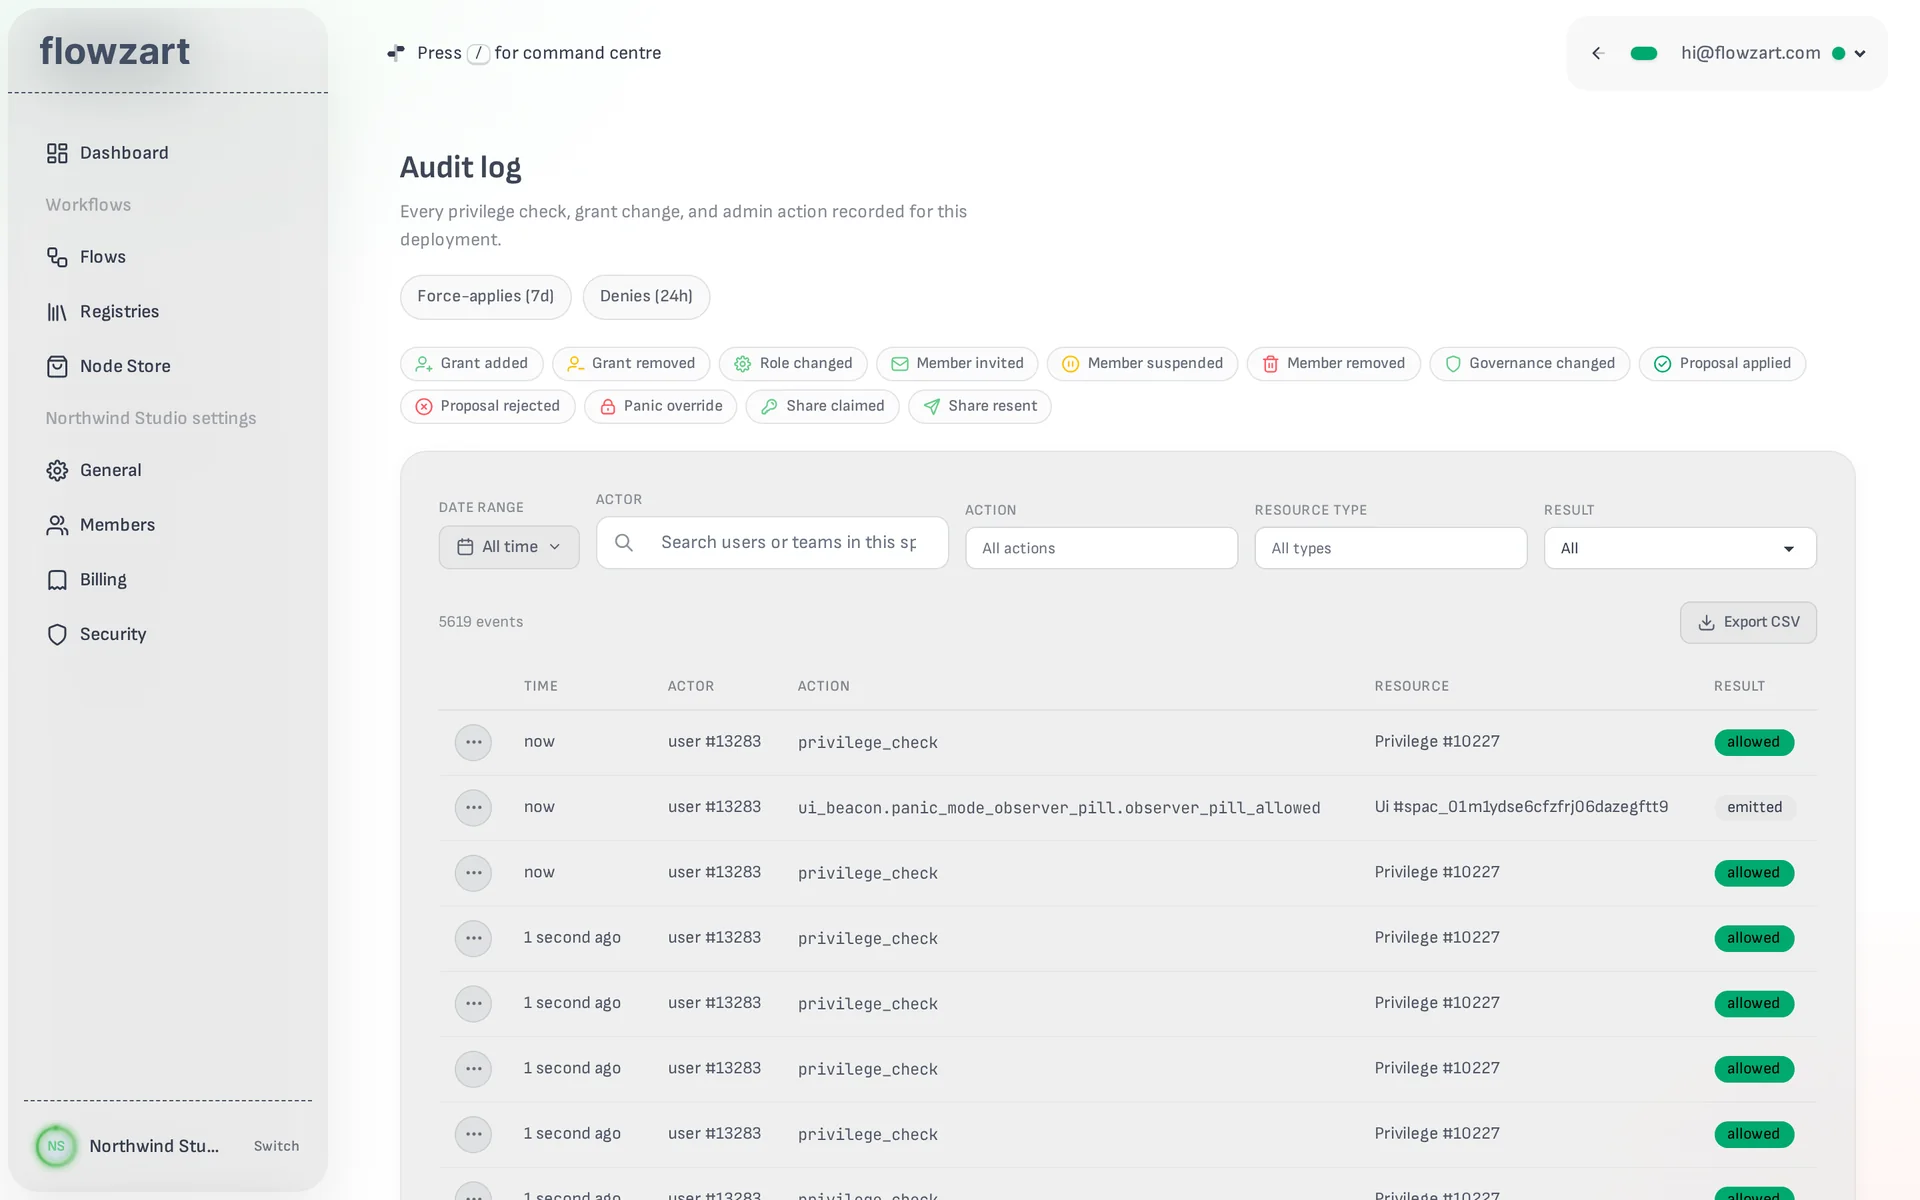Click the flowzart logo

(x=115, y=51)
